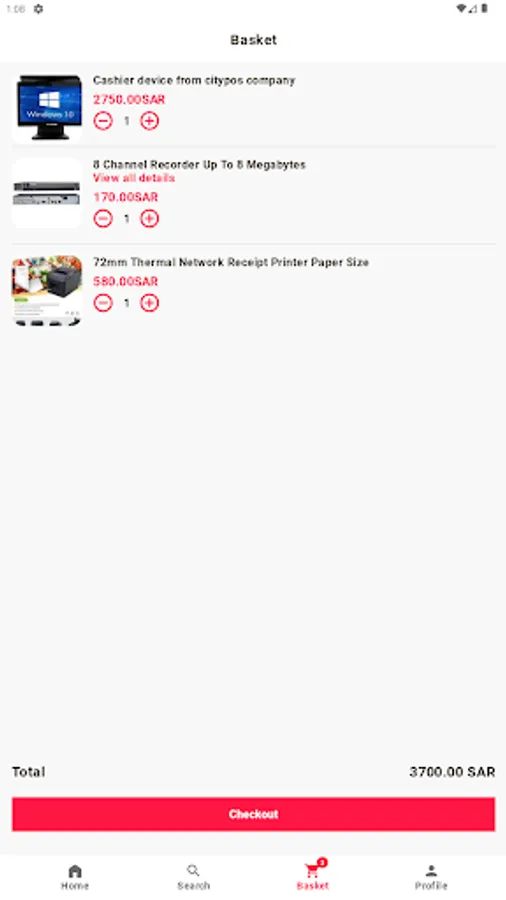Open the Home tab
Screen dimensions: 506x900
tap(75, 877)
